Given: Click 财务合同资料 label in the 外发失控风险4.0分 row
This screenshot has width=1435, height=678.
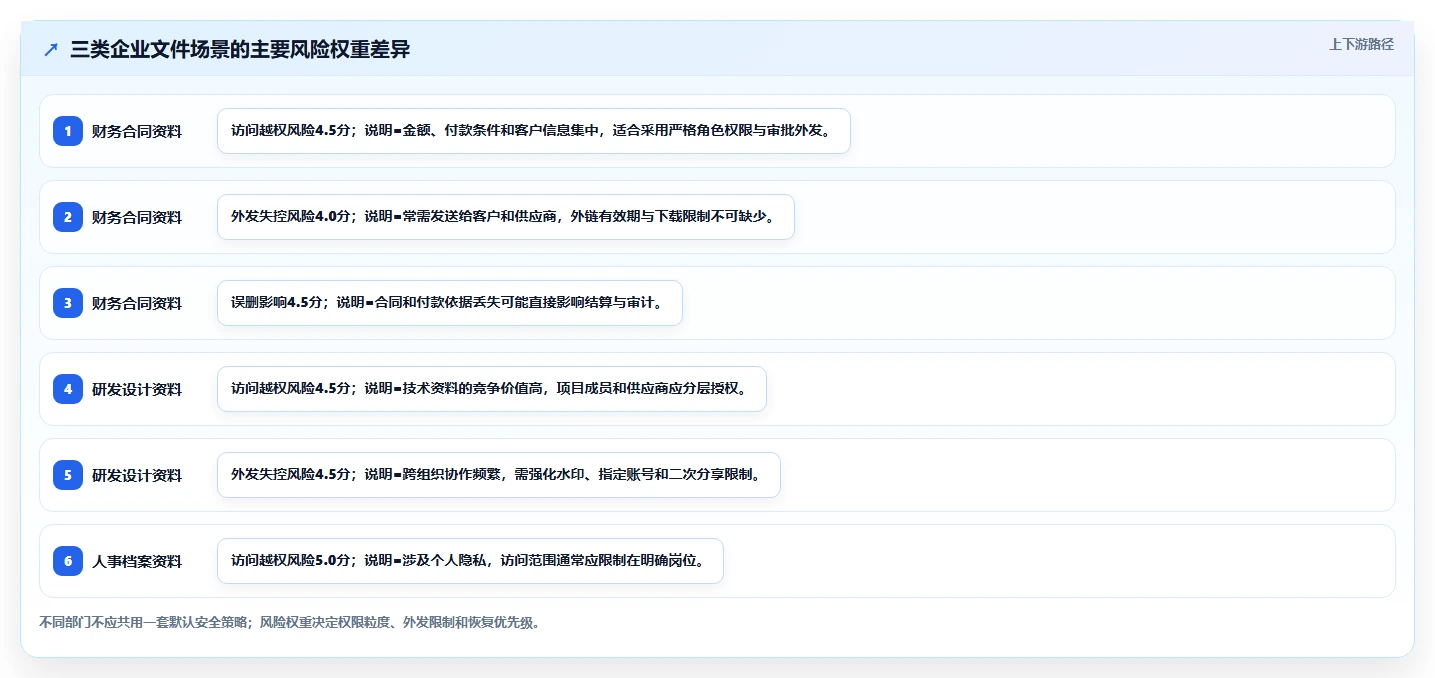Looking at the screenshot, I should [x=137, y=217].
